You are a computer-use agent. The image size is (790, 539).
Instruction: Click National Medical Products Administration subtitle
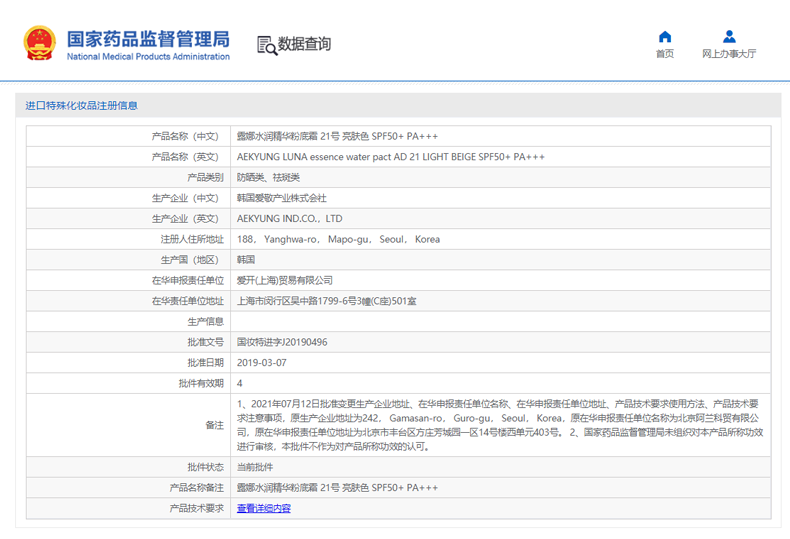click(x=148, y=56)
